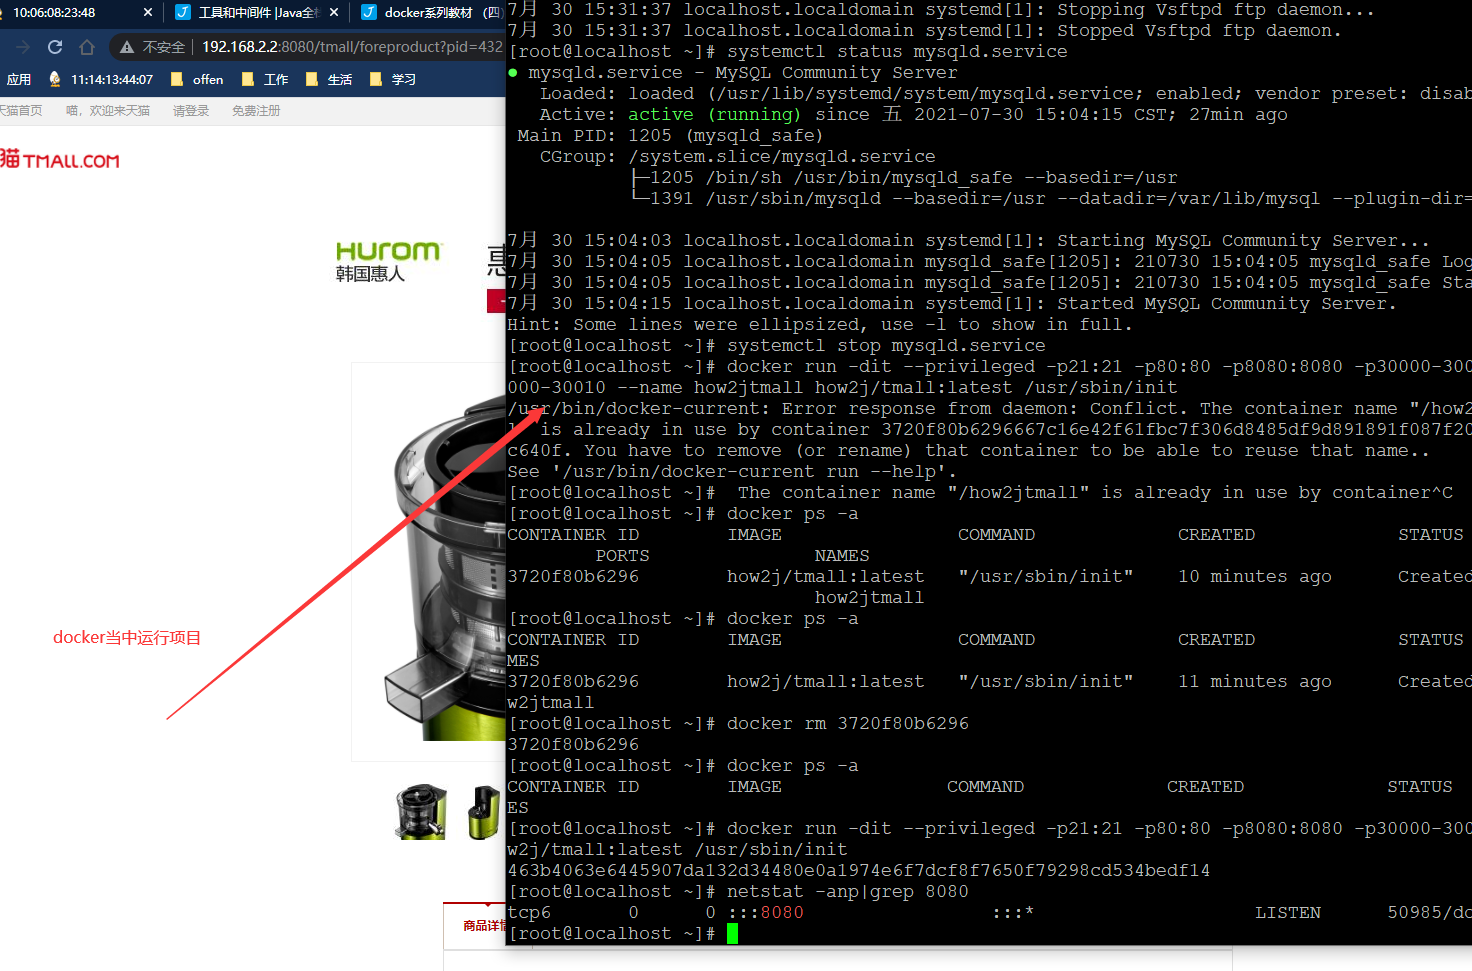Close the 工具和中间件 Java tab

pos(334,12)
